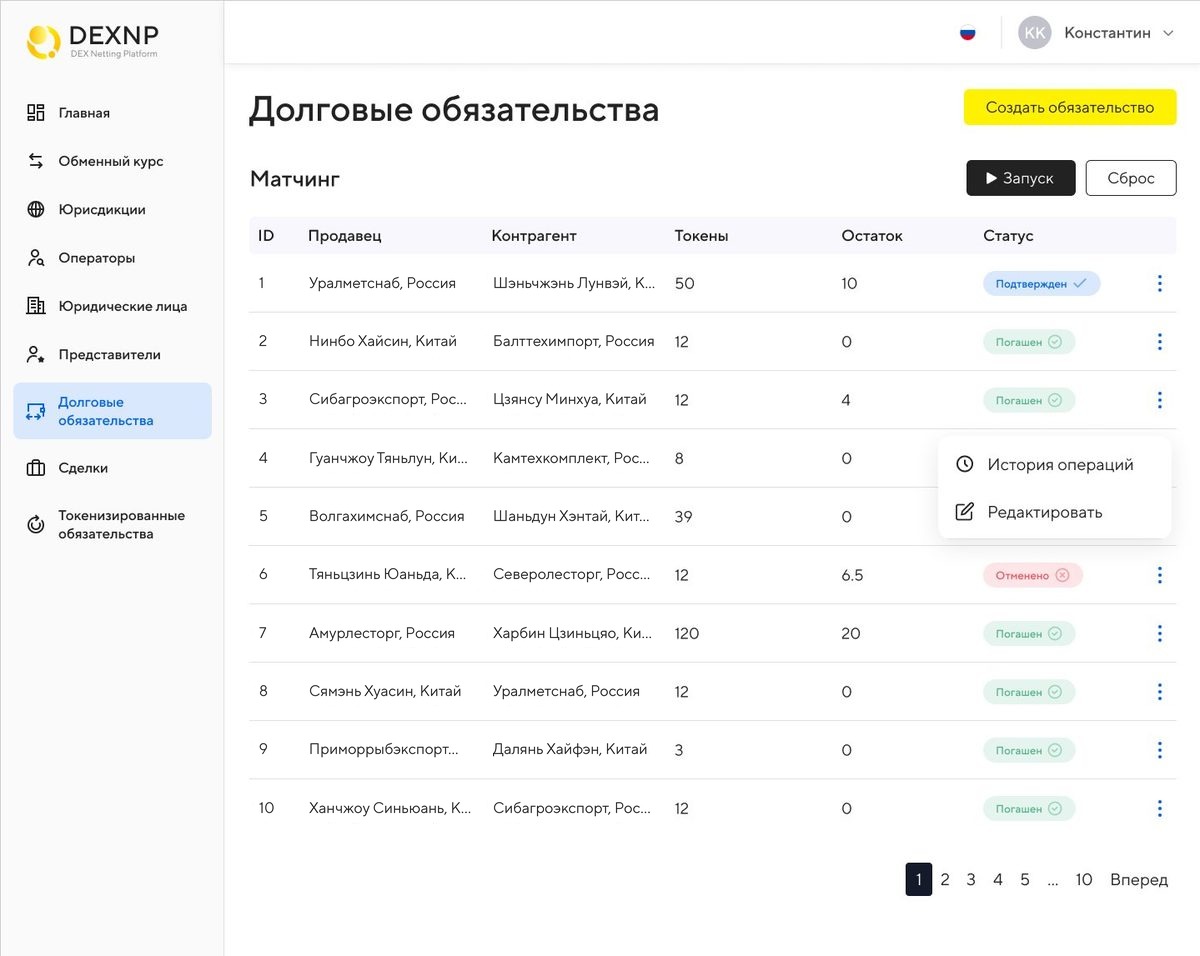This screenshot has width=1200, height=956.
Task: Click the remainder value 6.5
Action: click(852, 575)
